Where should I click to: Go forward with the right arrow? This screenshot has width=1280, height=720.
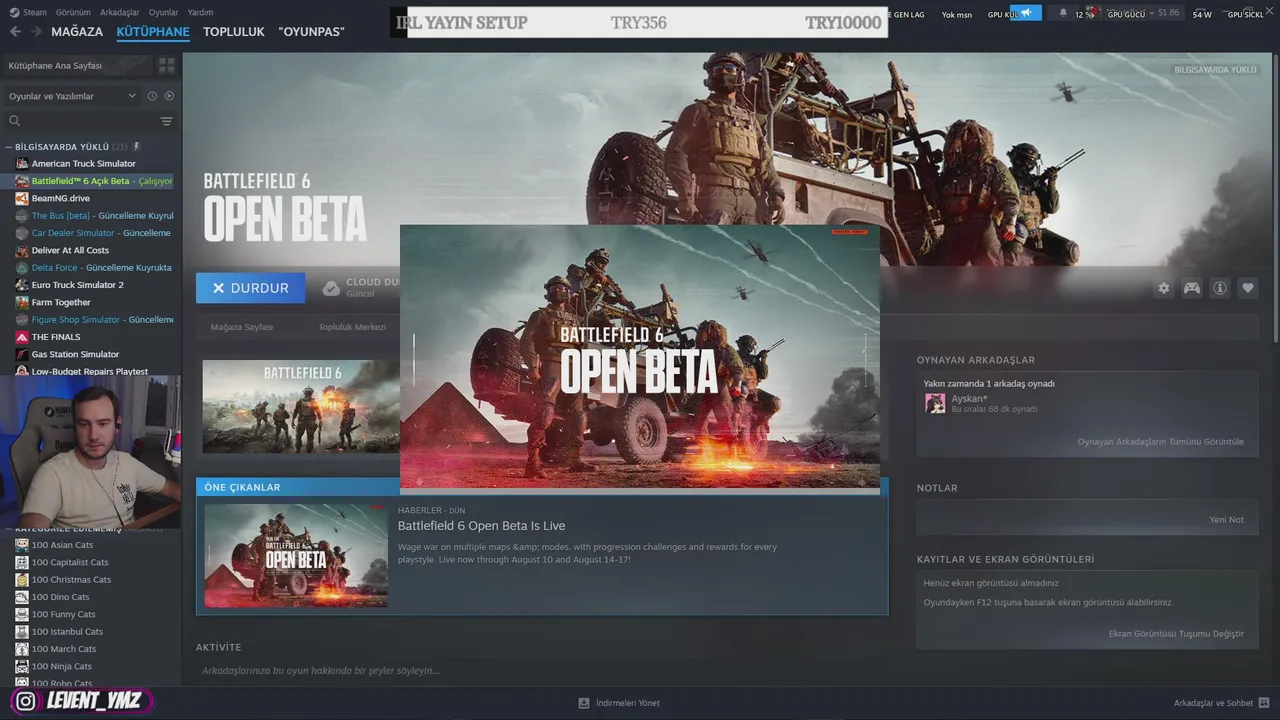pos(36,31)
